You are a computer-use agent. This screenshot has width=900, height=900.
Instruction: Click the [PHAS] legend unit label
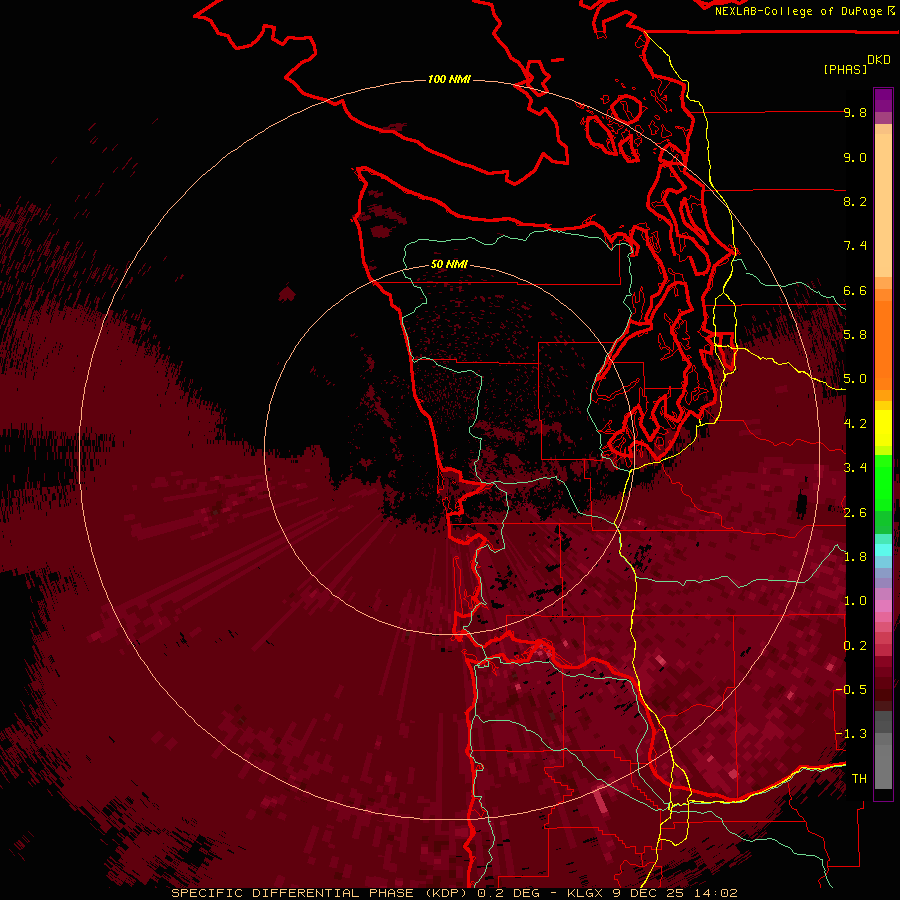click(845, 69)
